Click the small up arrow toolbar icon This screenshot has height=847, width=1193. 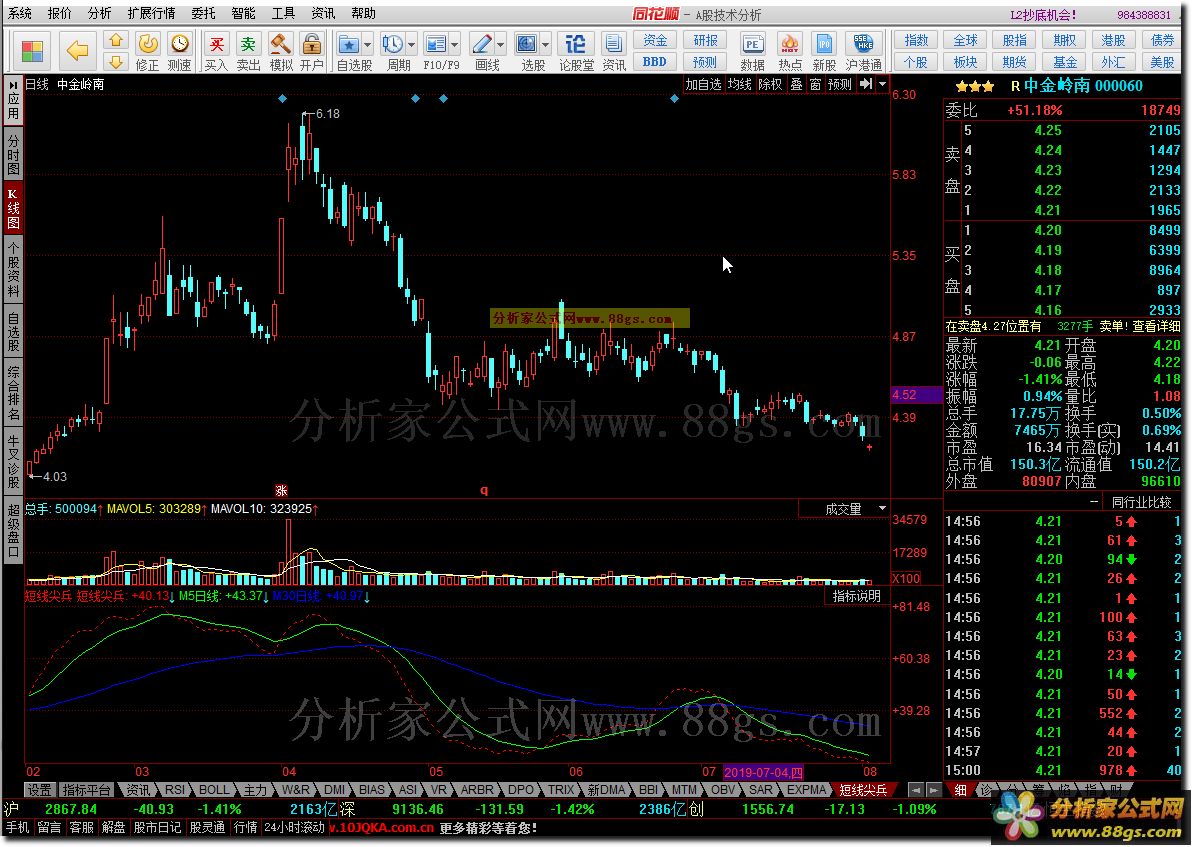tap(116, 40)
